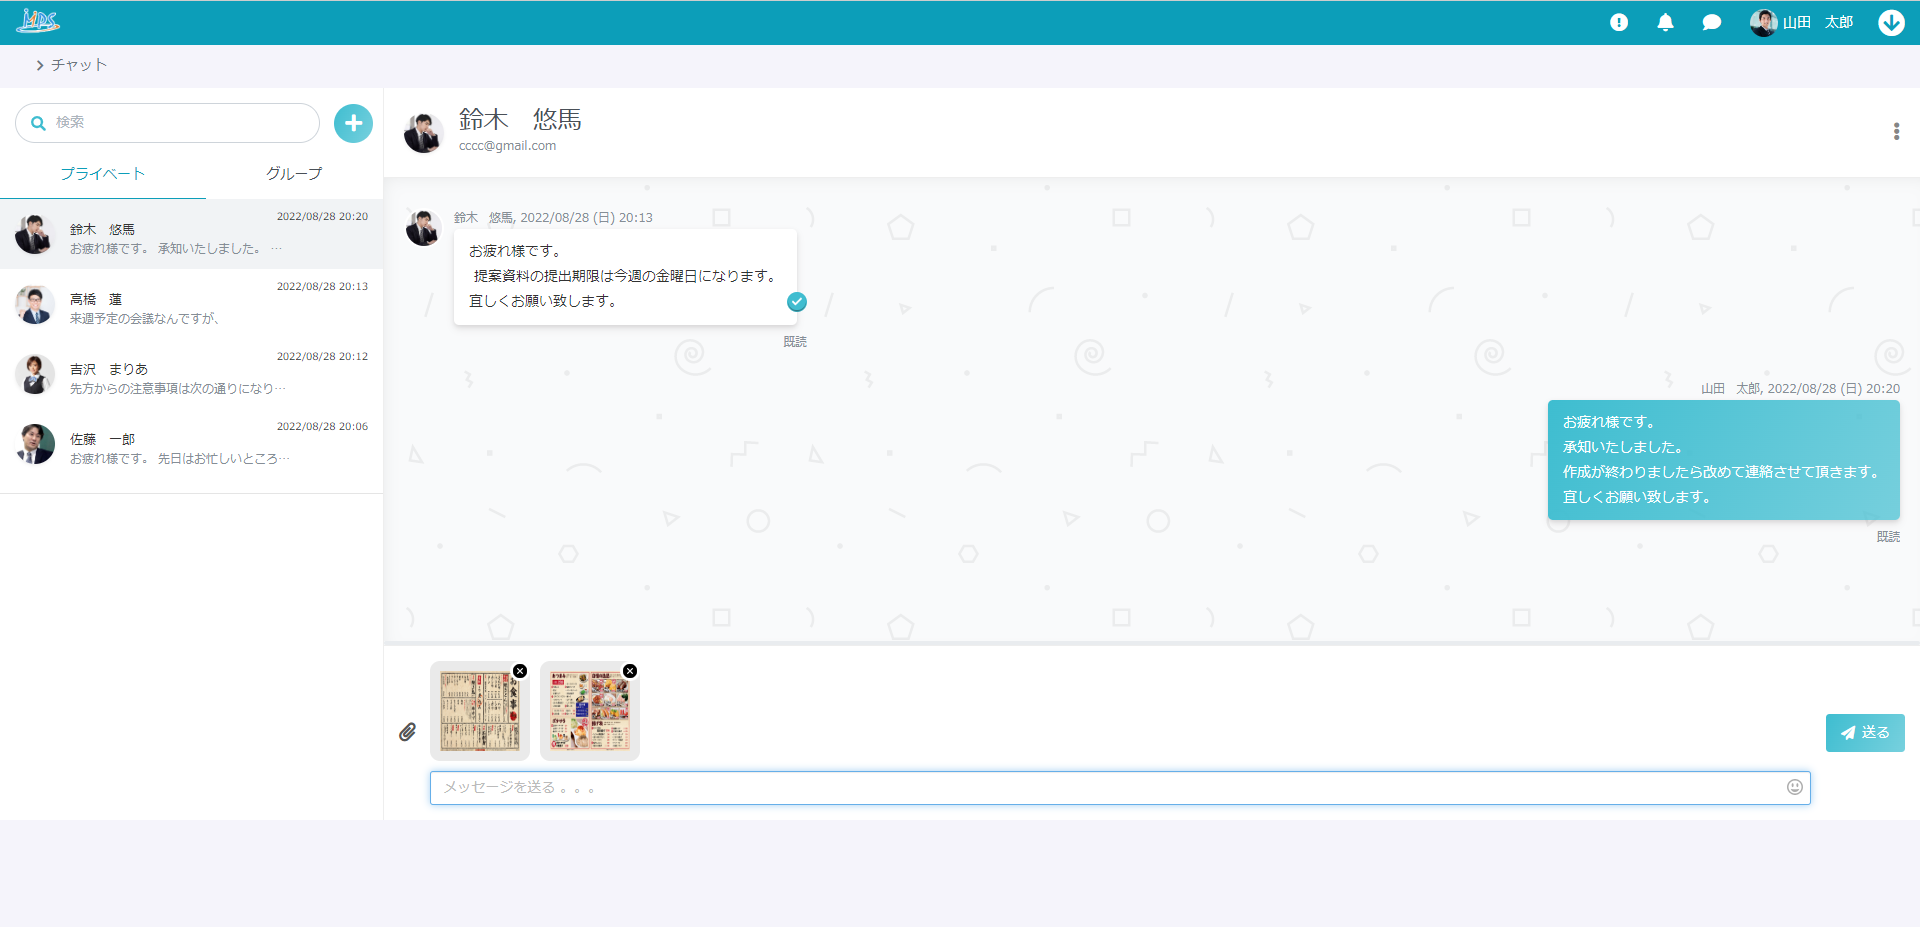This screenshot has height=927, width=1920.
Task: Expand the user dropdown arrow in header
Action: (1890, 22)
